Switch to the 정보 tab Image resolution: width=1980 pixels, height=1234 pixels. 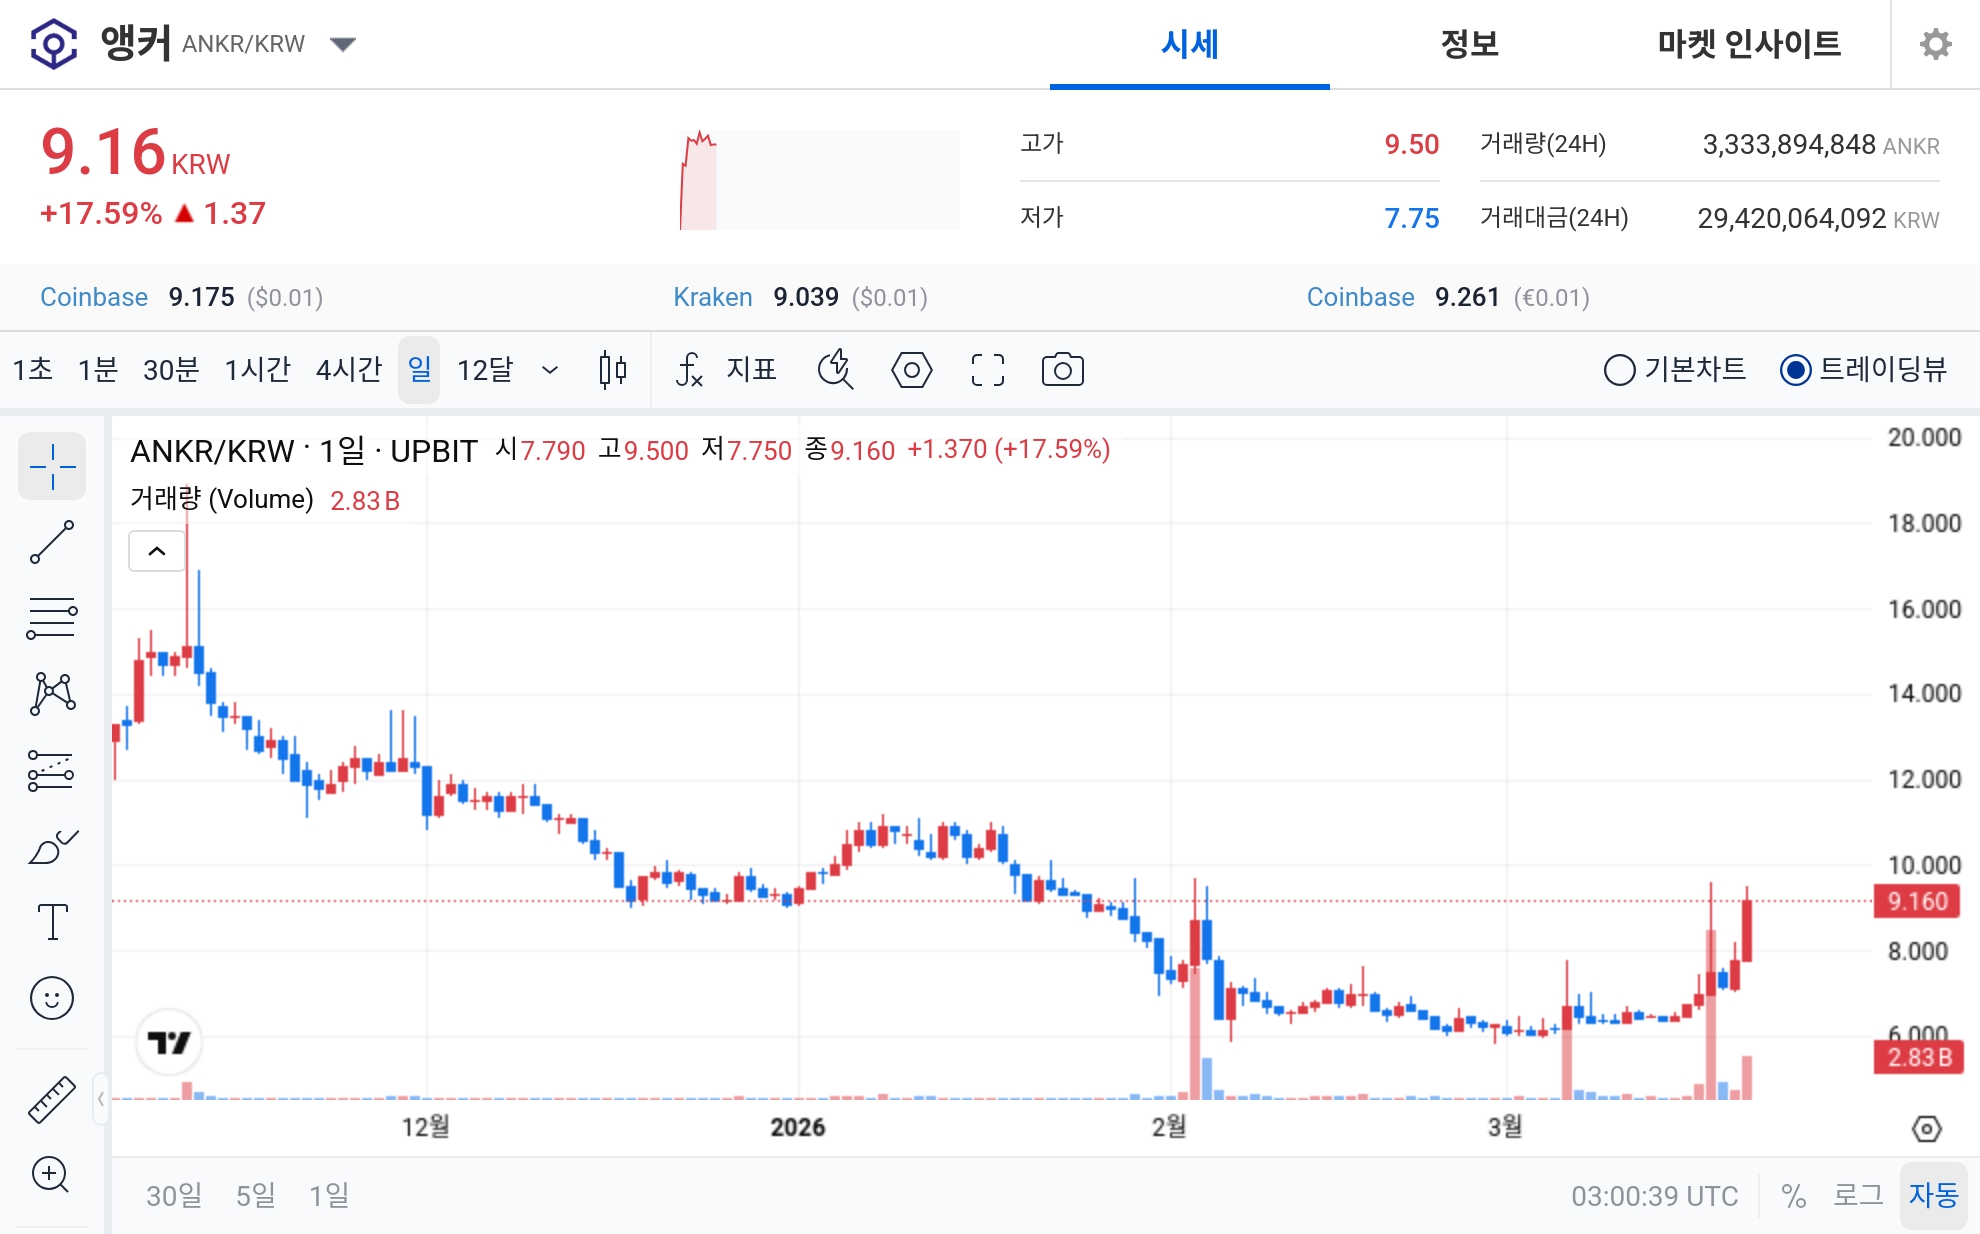(x=1468, y=44)
